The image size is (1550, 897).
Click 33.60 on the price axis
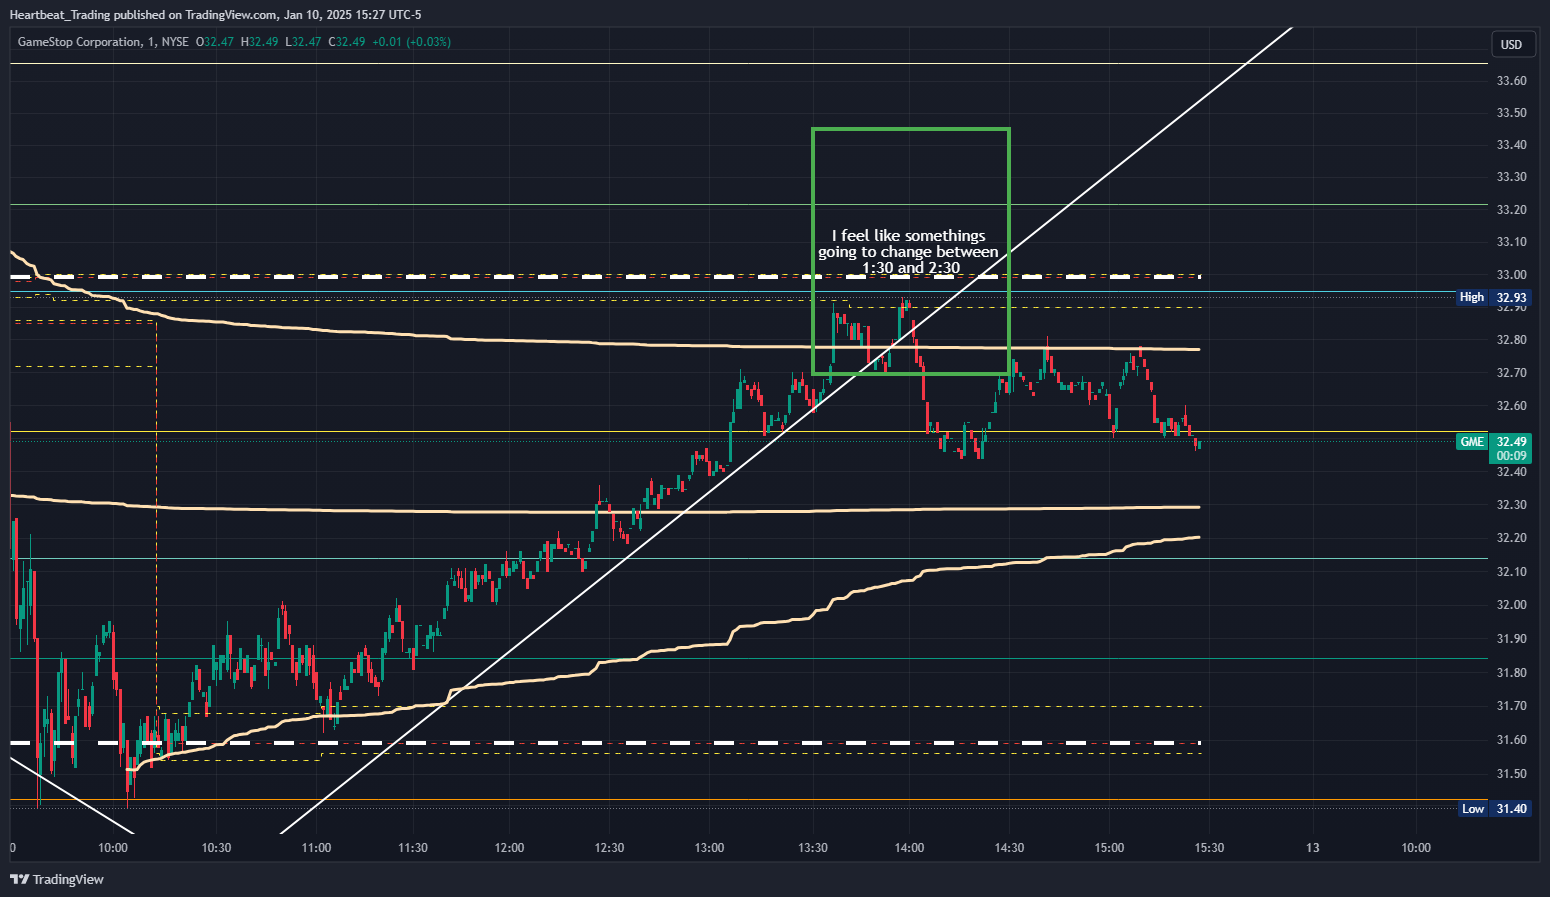click(x=1511, y=81)
